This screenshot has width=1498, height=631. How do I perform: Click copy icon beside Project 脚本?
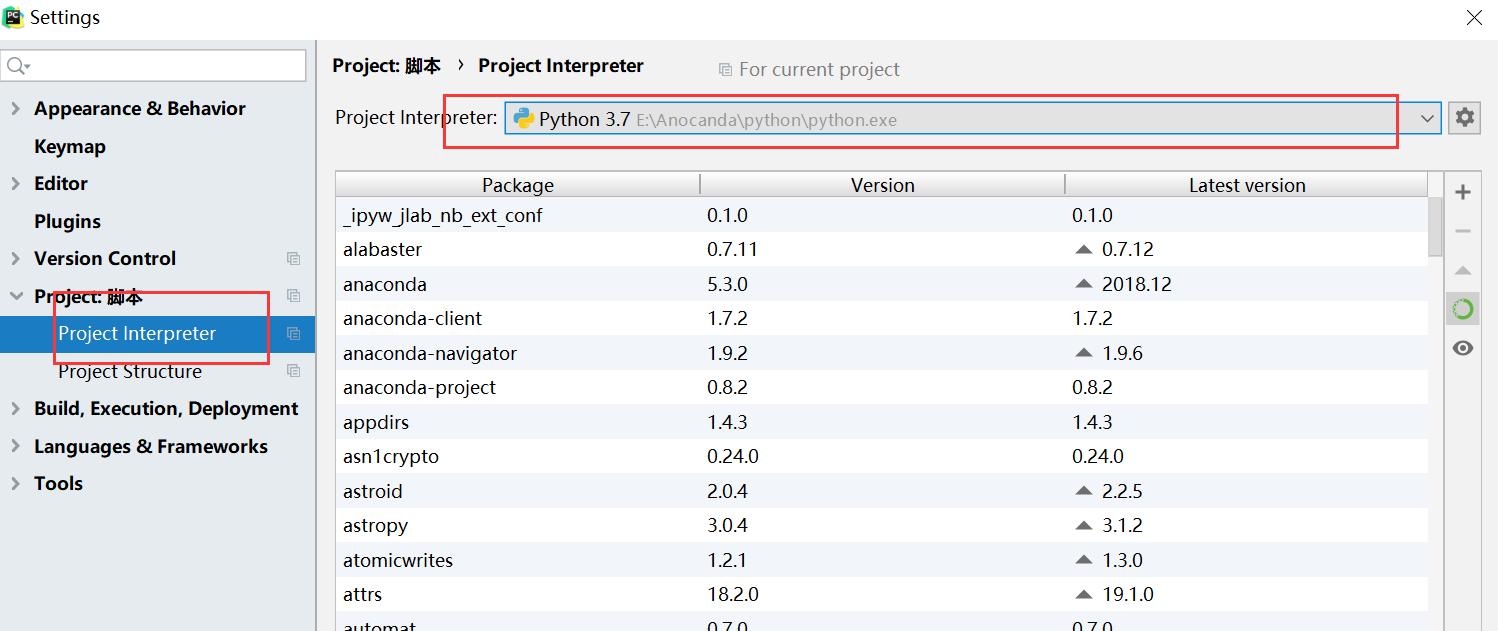pos(293,296)
